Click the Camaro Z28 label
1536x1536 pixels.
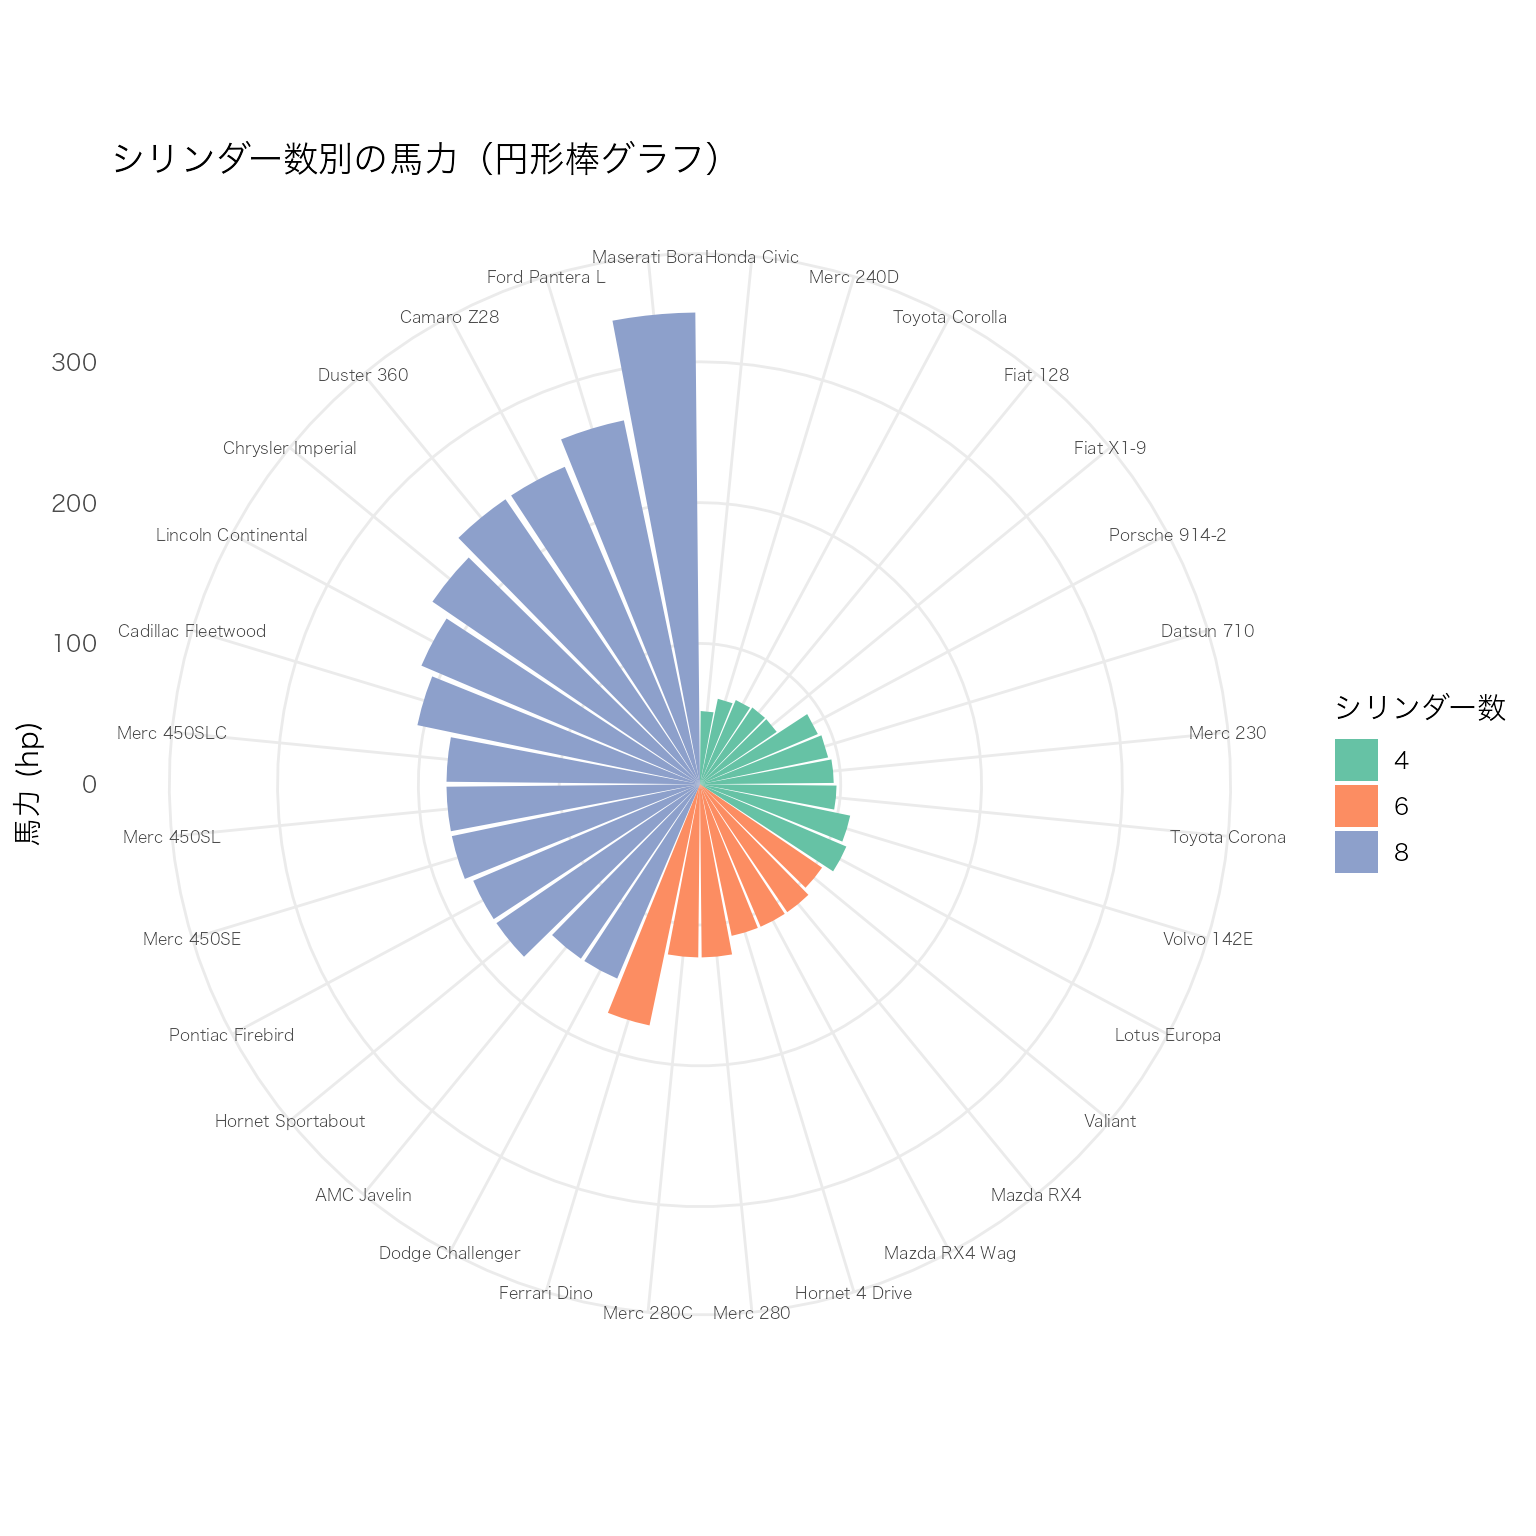[449, 317]
